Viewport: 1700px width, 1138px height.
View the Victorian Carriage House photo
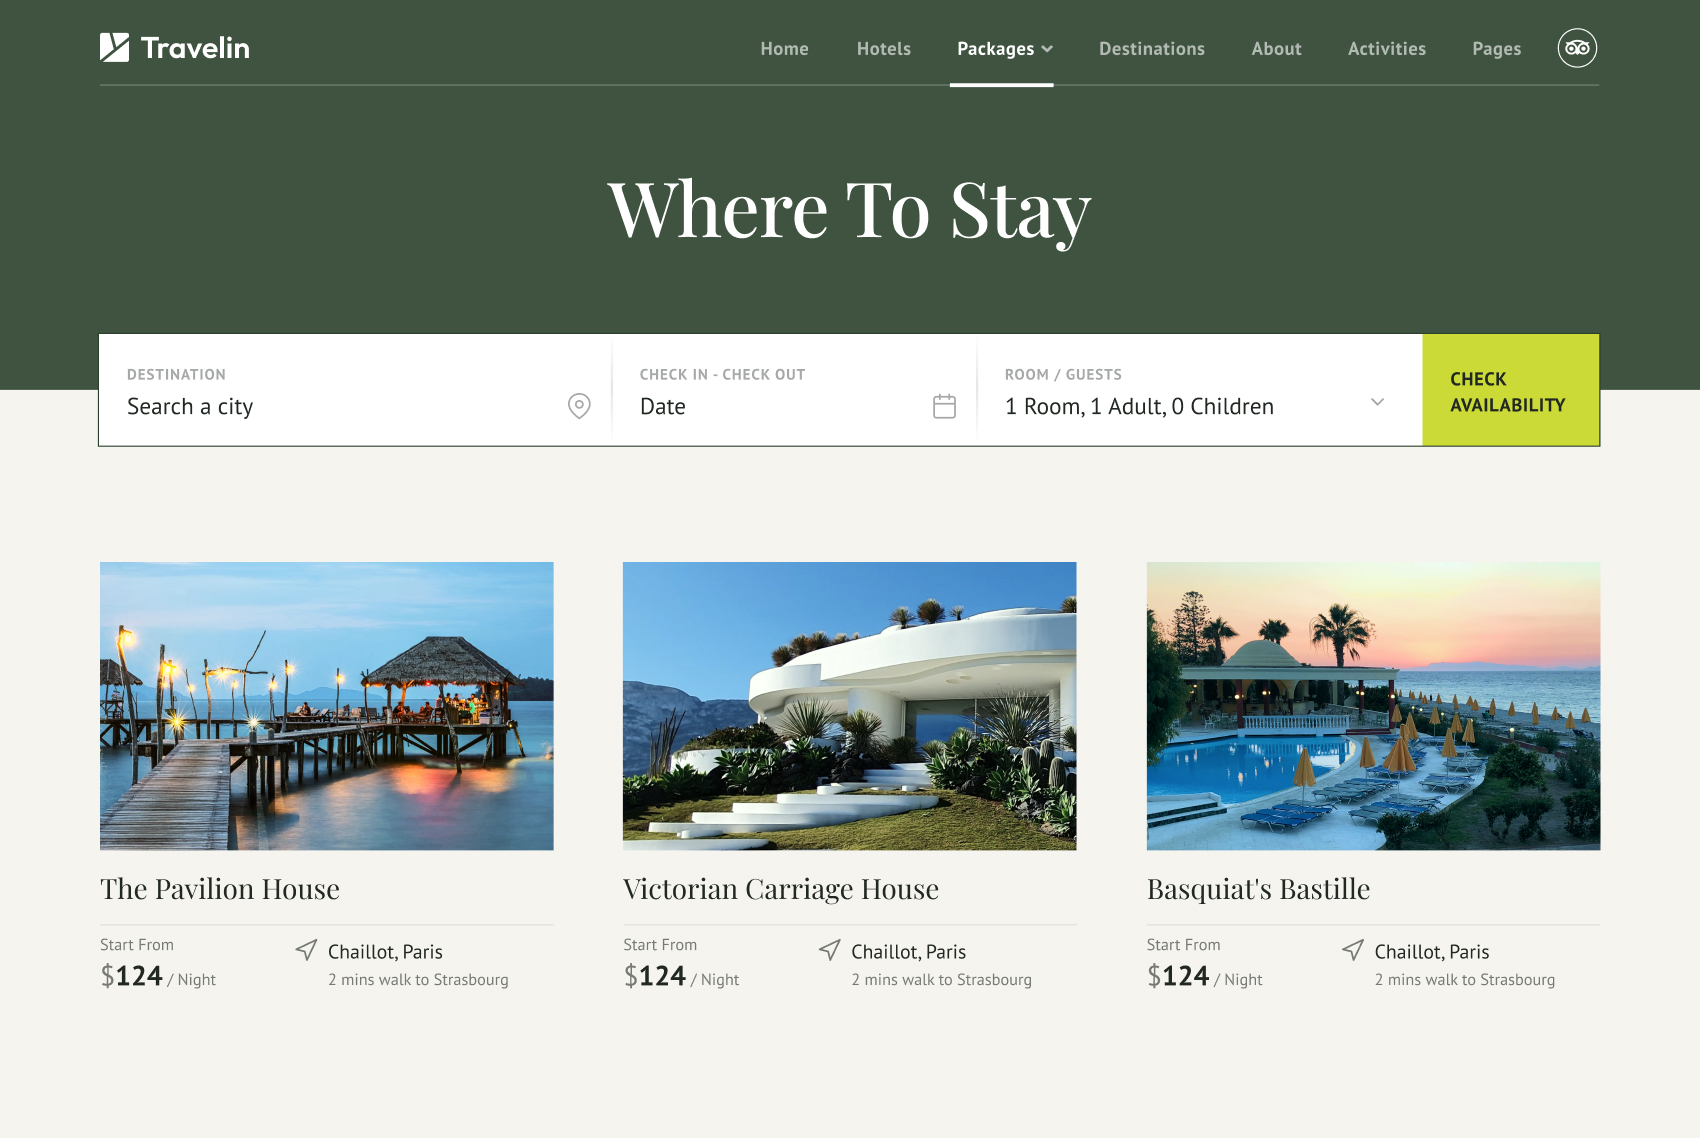(x=850, y=706)
